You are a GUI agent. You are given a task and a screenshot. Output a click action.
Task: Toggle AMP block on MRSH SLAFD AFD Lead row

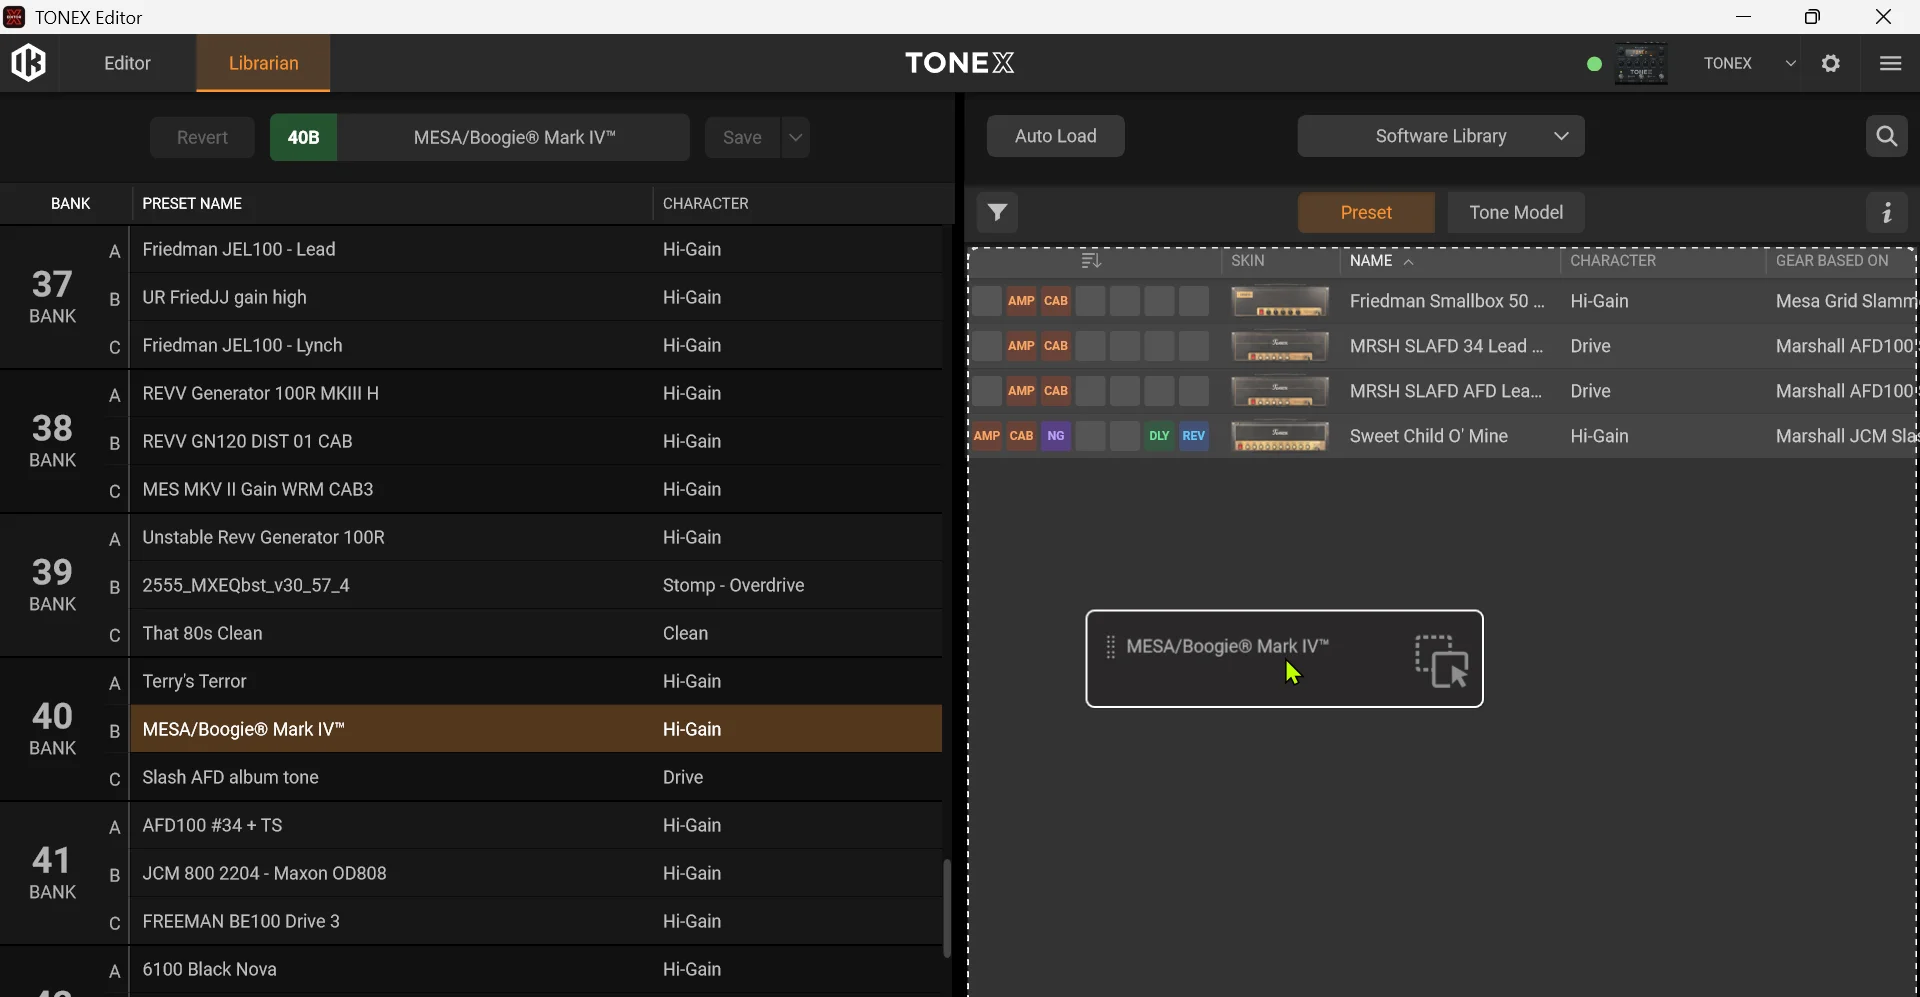click(1021, 391)
